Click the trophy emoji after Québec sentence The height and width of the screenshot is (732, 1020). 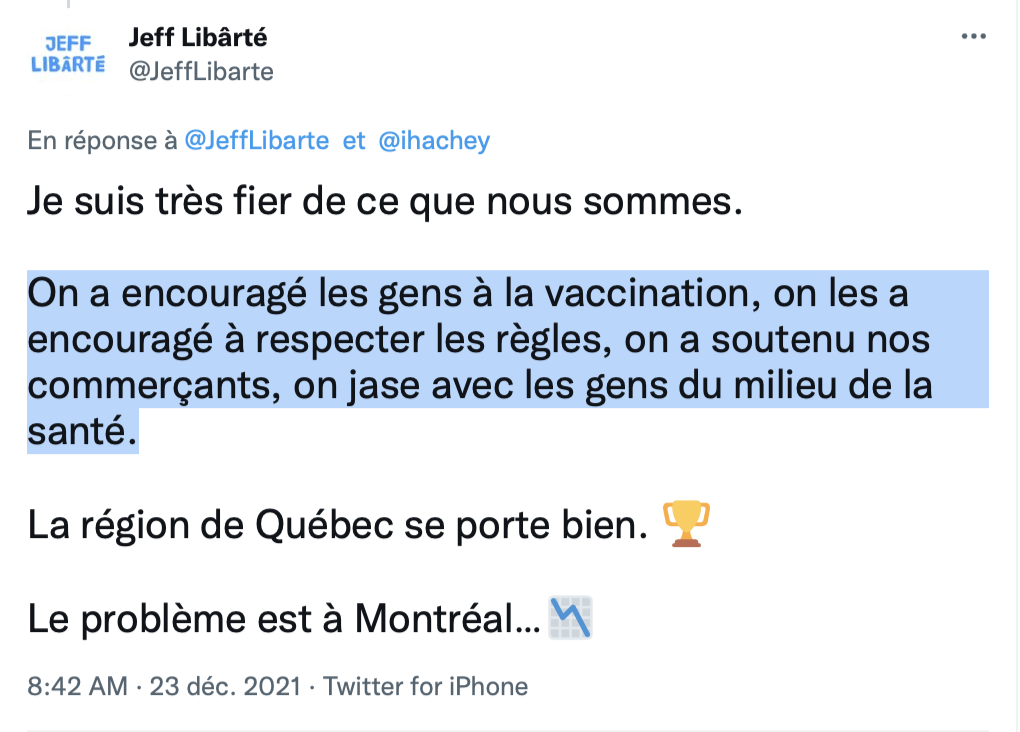[x=686, y=524]
